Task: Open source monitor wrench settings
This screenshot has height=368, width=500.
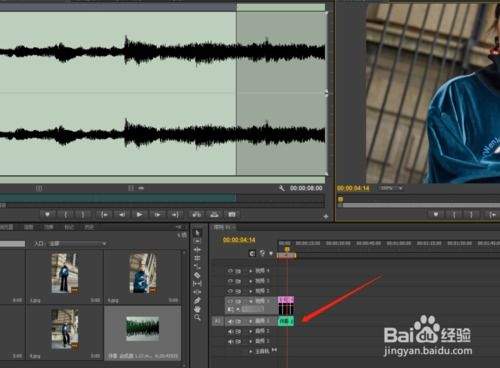Action: [282, 188]
